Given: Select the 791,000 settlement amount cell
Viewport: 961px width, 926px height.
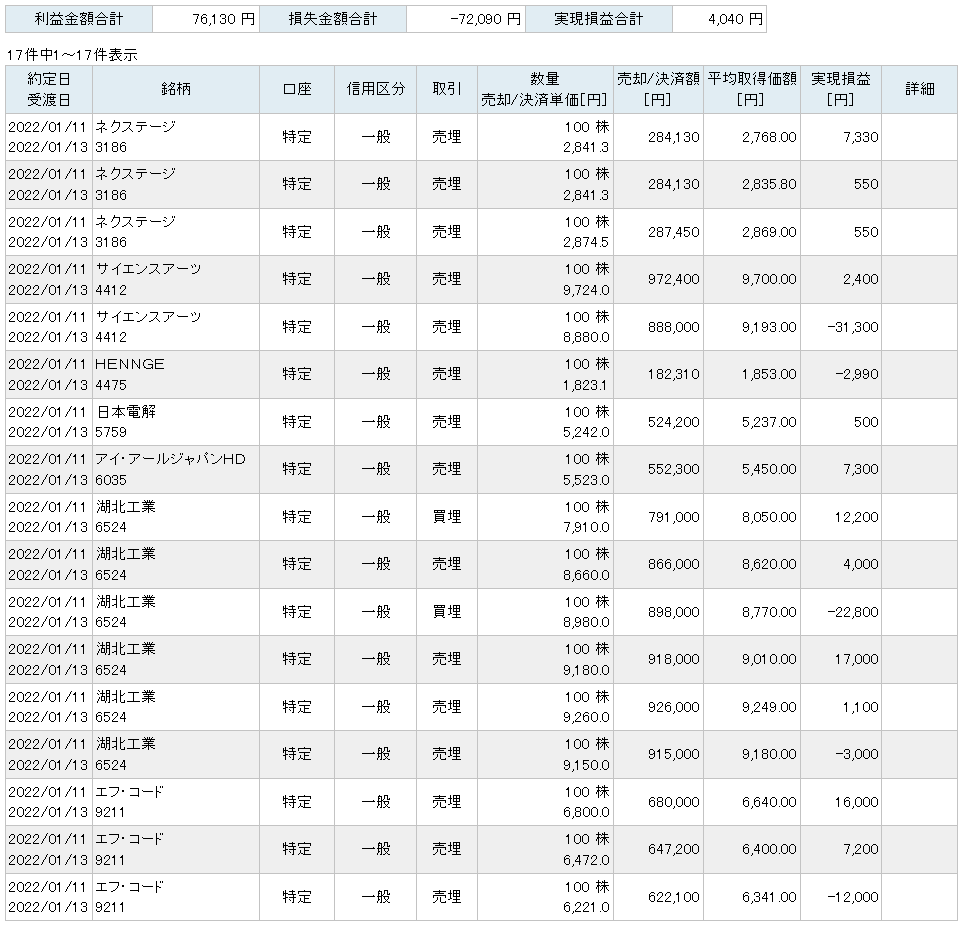Looking at the screenshot, I should pyautogui.click(x=659, y=517).
